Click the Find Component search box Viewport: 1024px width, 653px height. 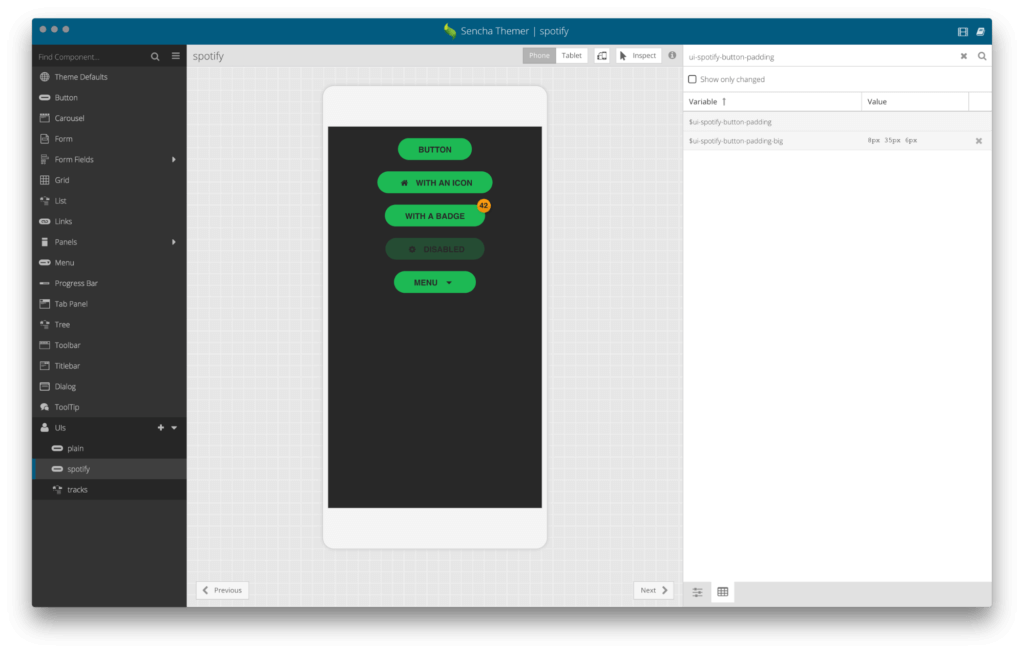point(91,57)
